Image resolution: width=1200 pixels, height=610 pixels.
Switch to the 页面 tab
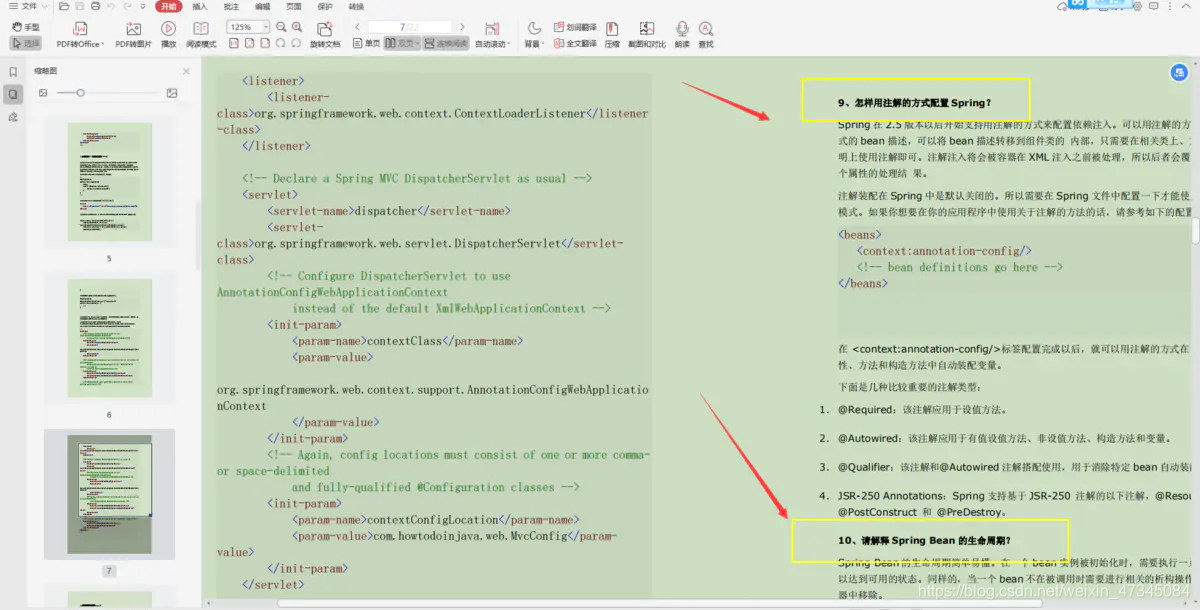pos(293,6)
